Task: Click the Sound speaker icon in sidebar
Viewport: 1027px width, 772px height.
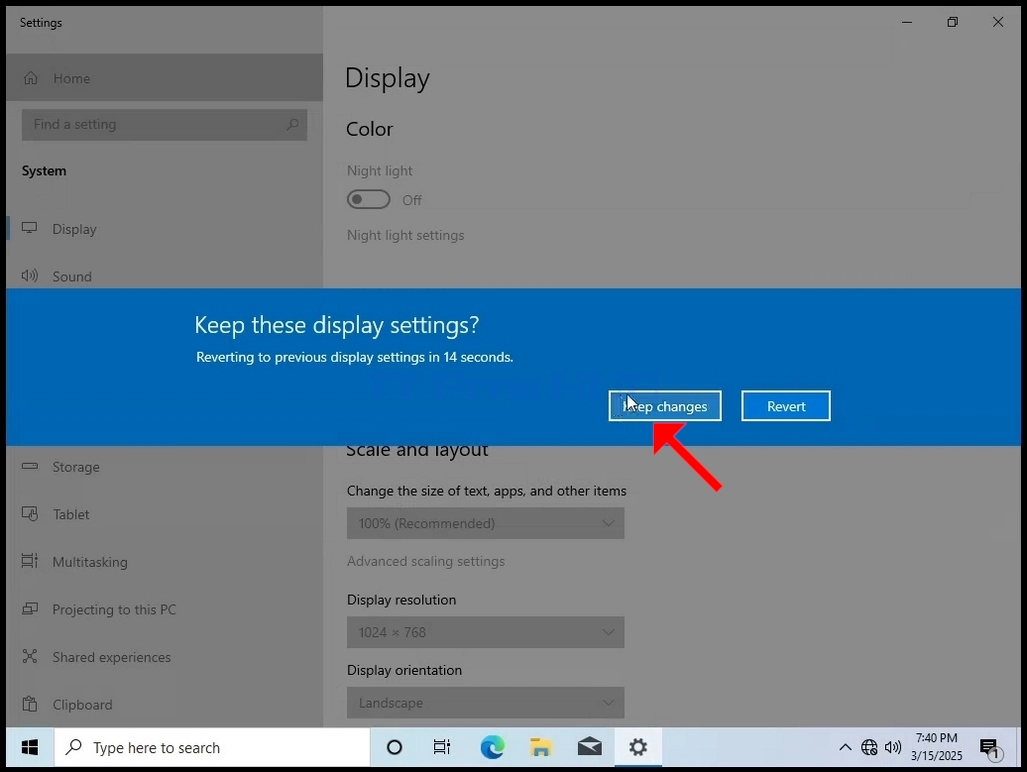Action: click(x=29, y=276)
